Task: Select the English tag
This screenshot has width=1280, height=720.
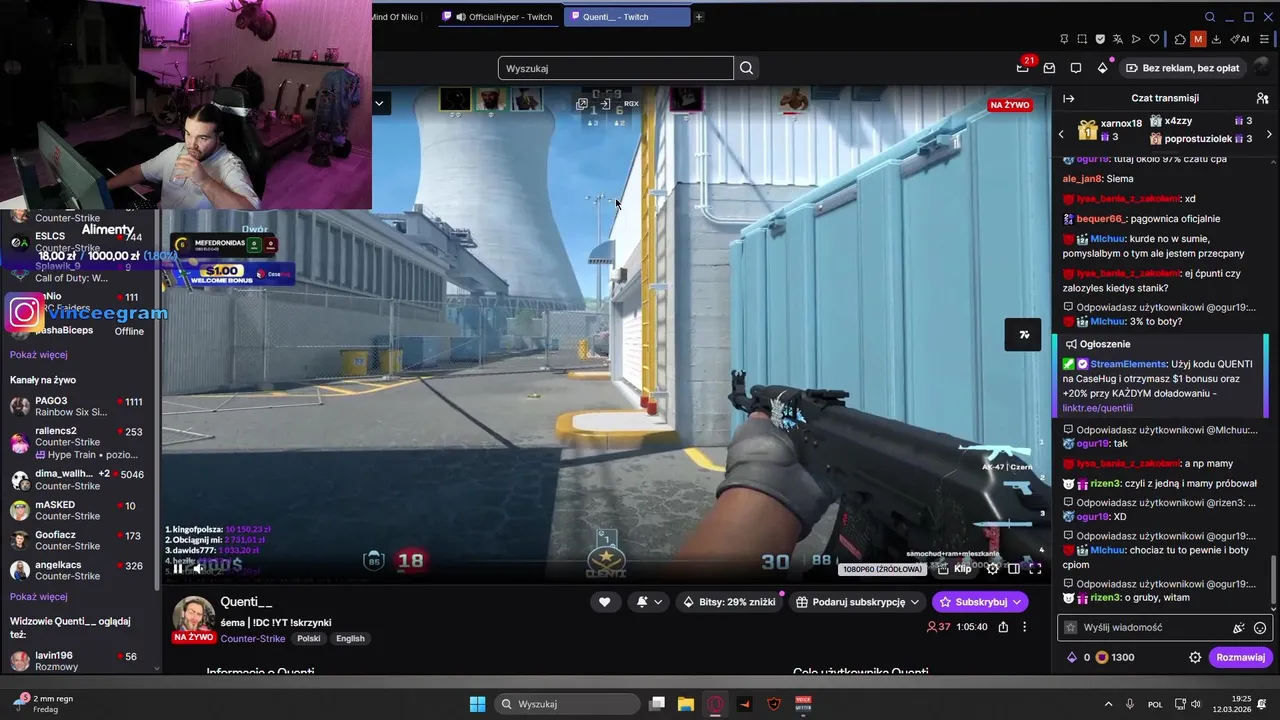Action: pos(350,638)
